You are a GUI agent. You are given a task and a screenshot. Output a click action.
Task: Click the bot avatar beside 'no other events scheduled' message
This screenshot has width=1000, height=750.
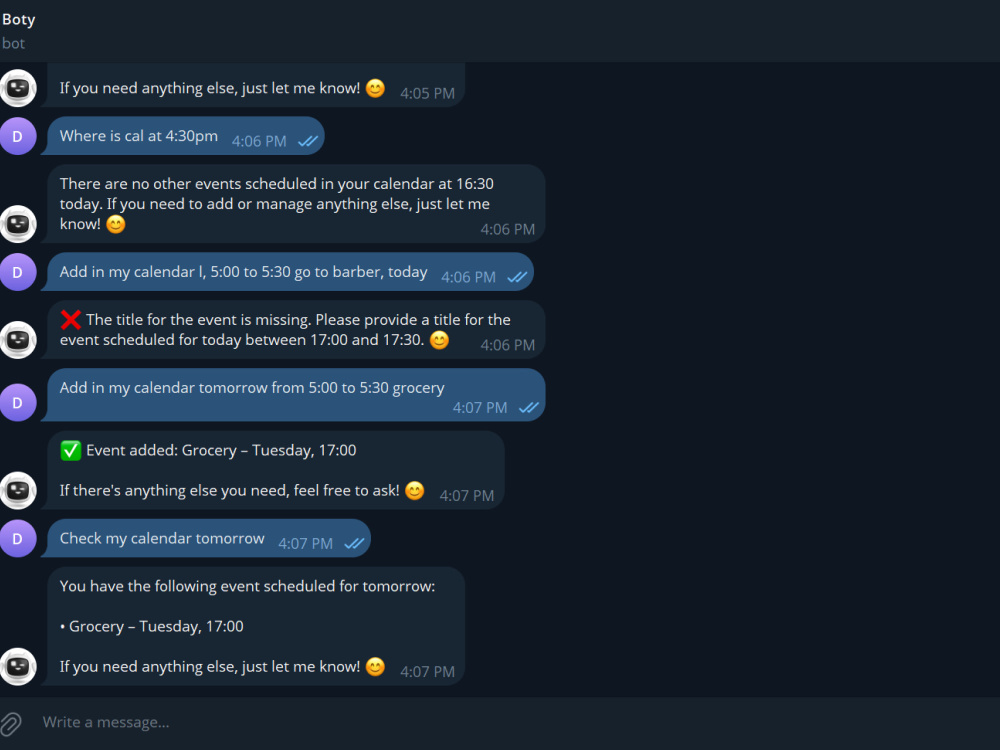pos(18,224)
